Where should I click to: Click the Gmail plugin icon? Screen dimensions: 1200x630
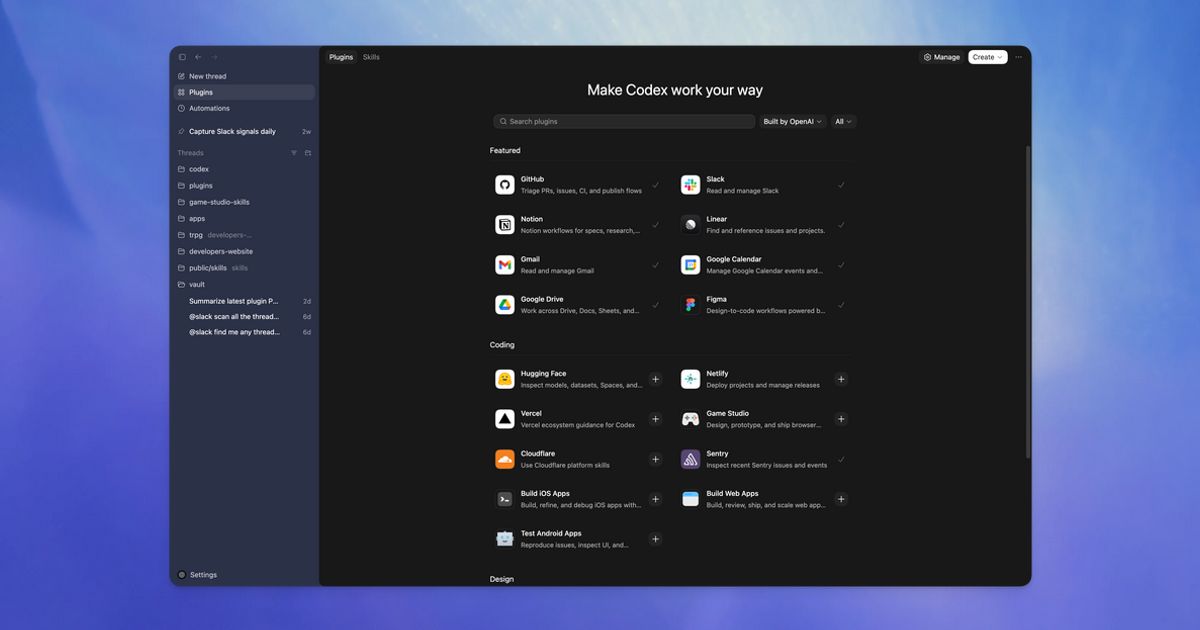click(x=505, y=265)
